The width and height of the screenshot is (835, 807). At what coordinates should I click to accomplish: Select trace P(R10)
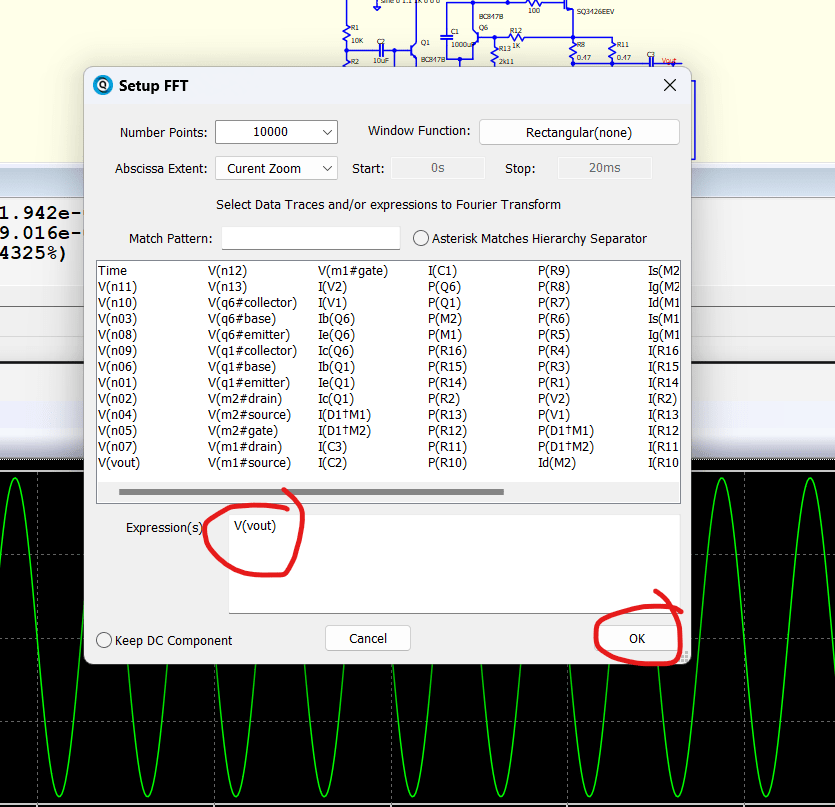pyautogui.click(x=447, y=462)
